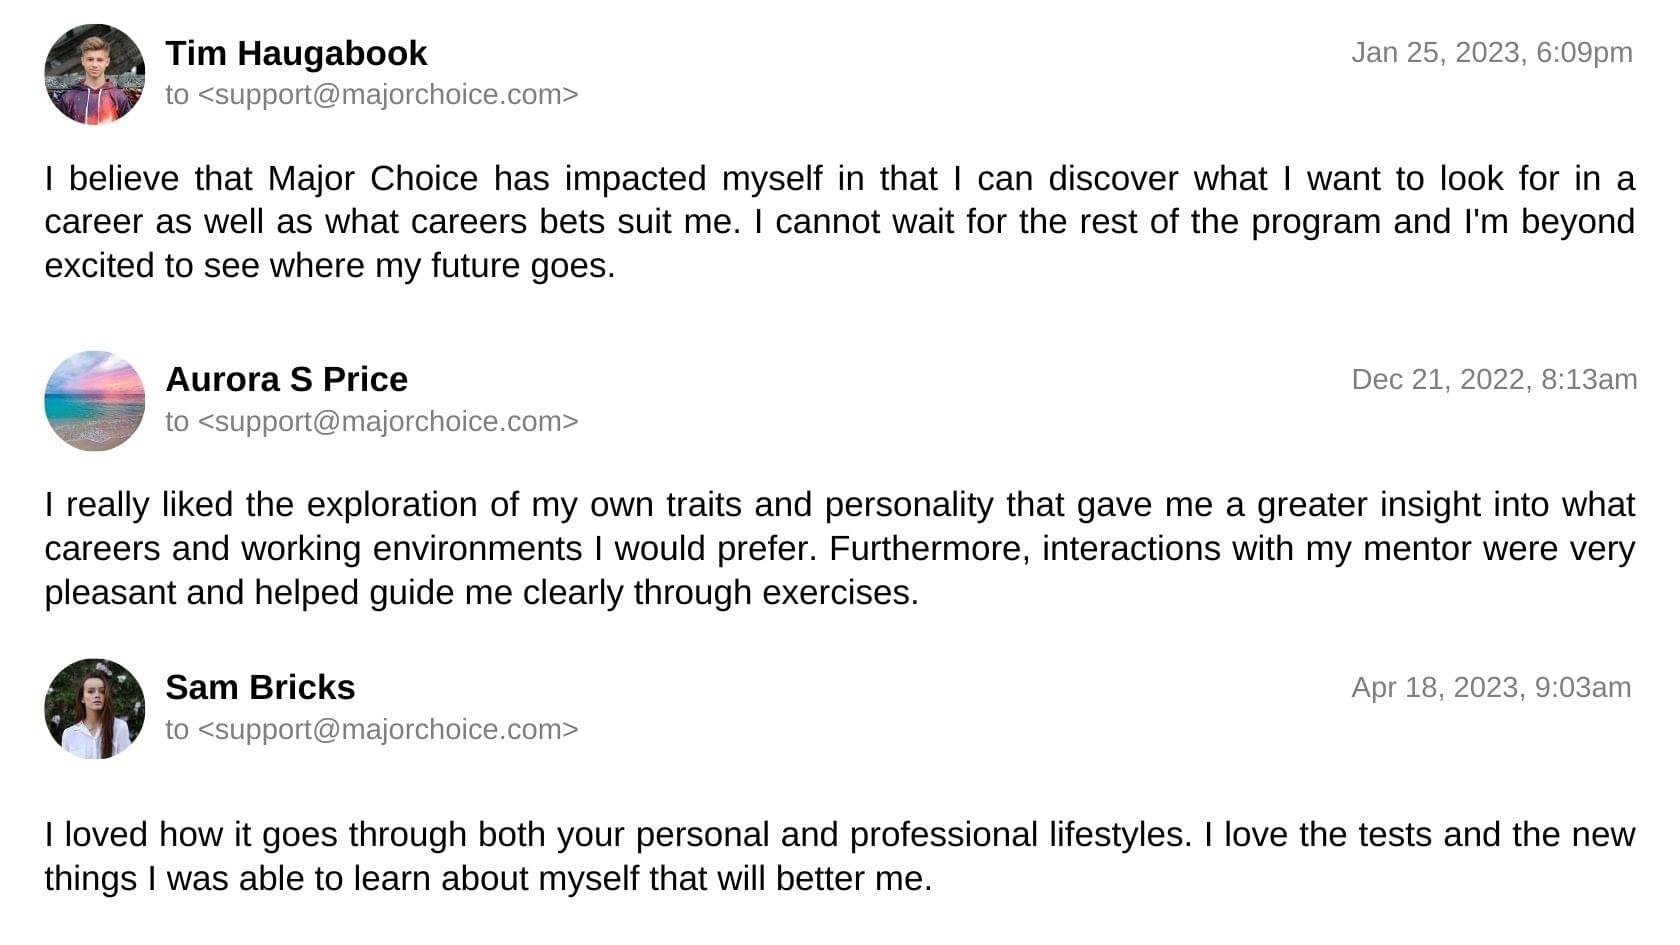Viewport: 1680px width, 945px height.
Task: Click the word 'Major Choice' in first message
Action: coord(373,178)
